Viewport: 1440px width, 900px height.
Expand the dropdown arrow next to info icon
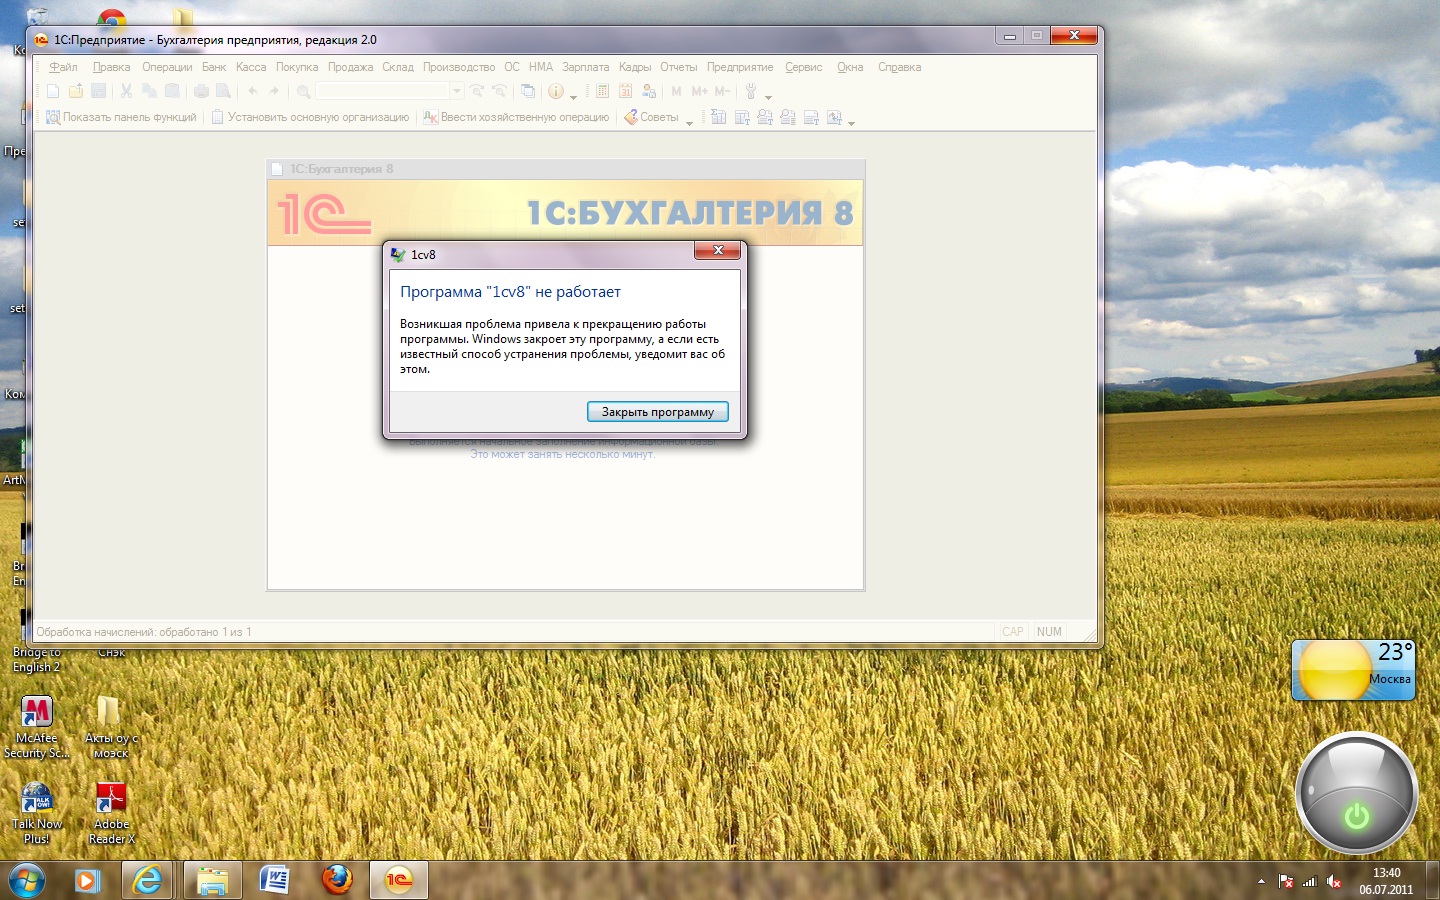(573, 96)
